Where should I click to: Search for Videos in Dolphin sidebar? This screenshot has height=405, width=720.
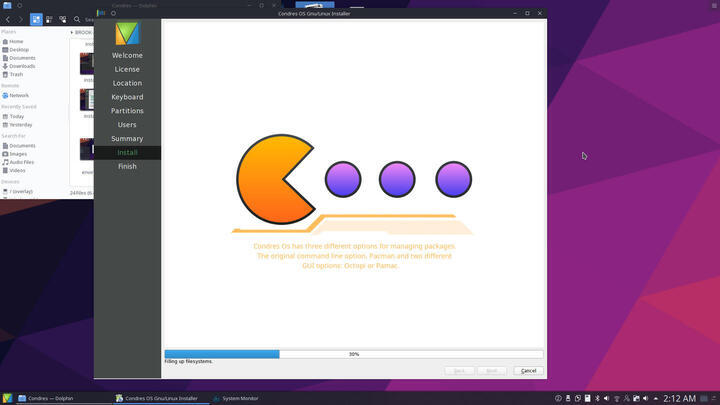point(14,171)
